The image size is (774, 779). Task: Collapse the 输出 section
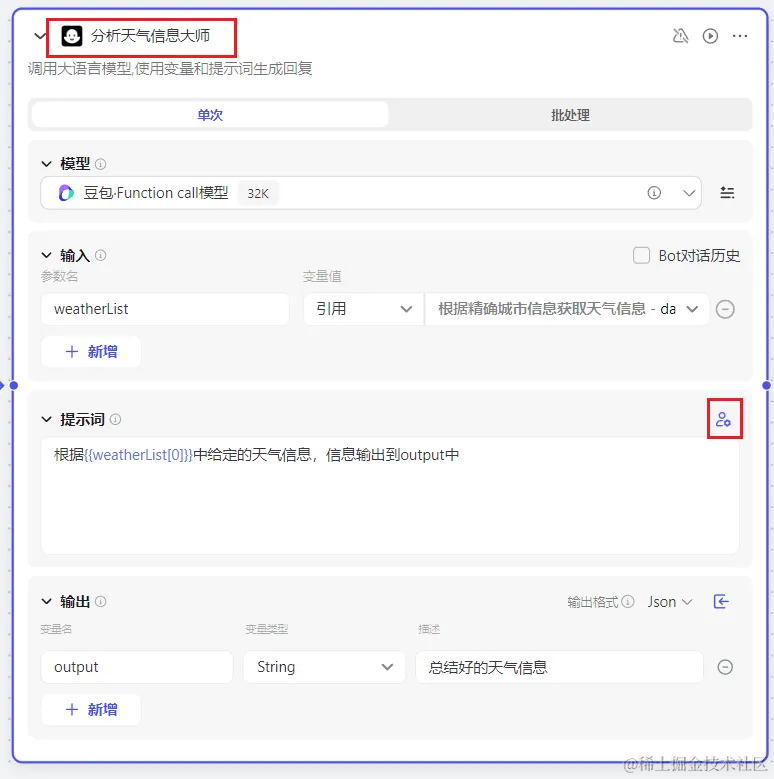coord(46,602)
